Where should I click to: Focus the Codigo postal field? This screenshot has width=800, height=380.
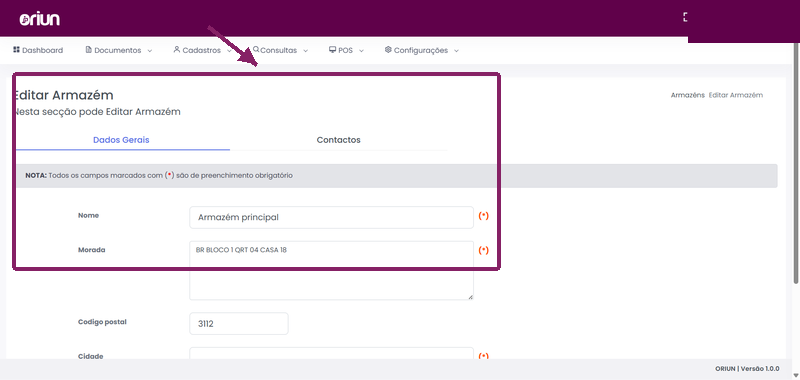(239, 323)
